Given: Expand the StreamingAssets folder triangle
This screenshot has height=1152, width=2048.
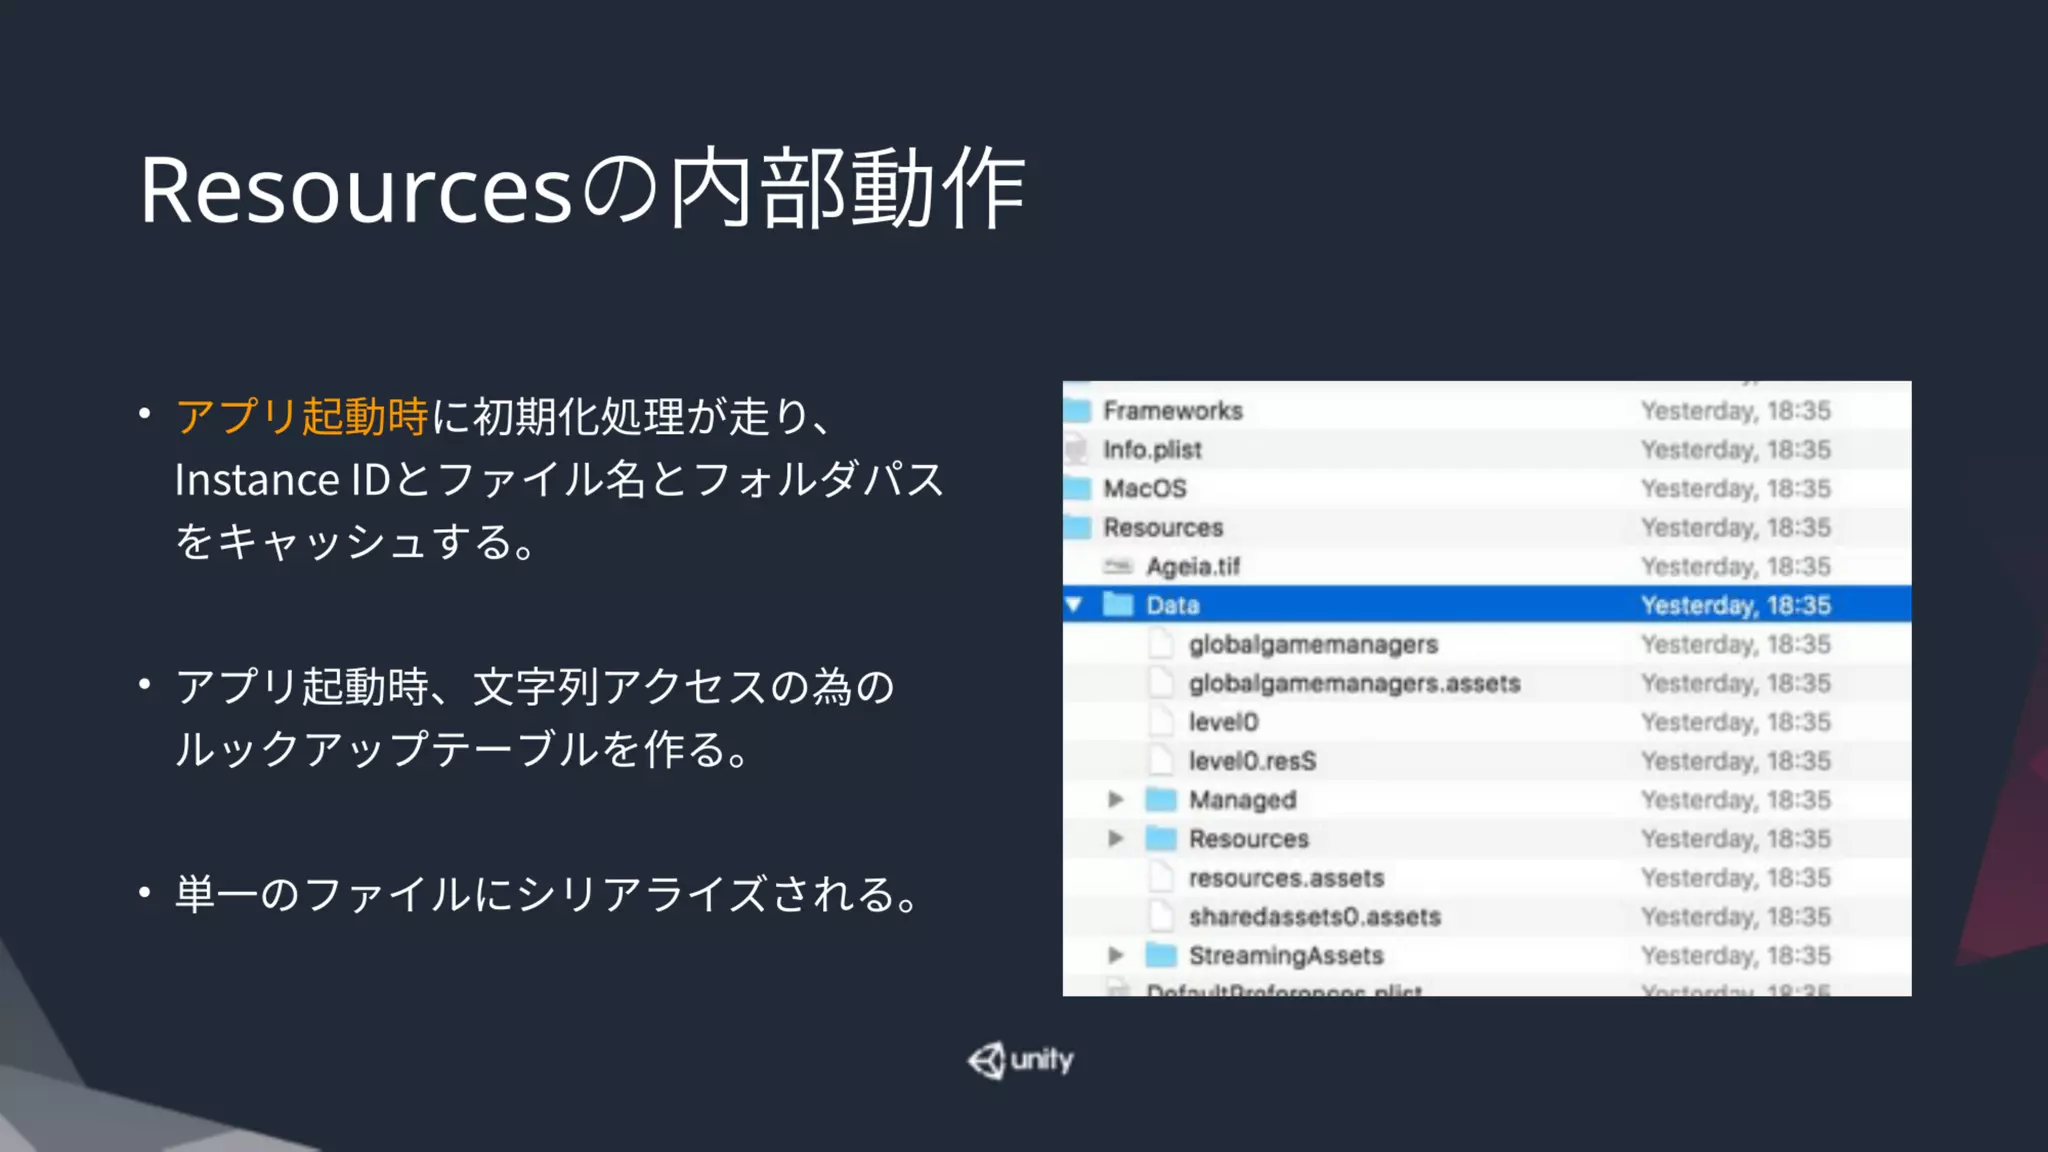Looking at the screenshot, I should pos(1116,955).
